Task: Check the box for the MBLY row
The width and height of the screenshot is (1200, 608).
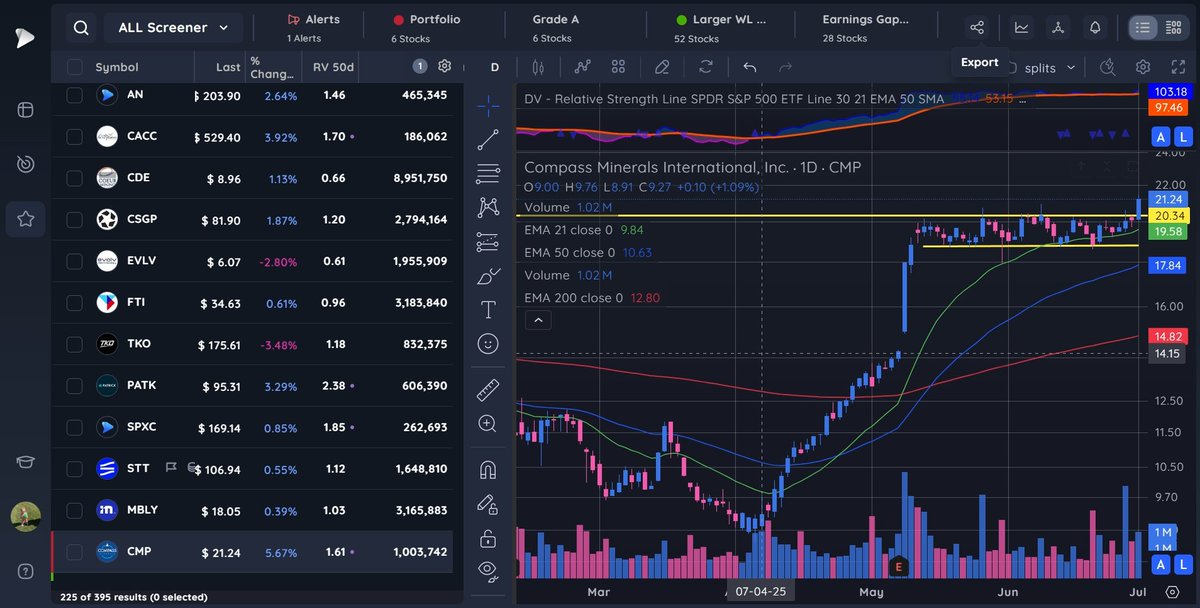Action: (74, 510)
